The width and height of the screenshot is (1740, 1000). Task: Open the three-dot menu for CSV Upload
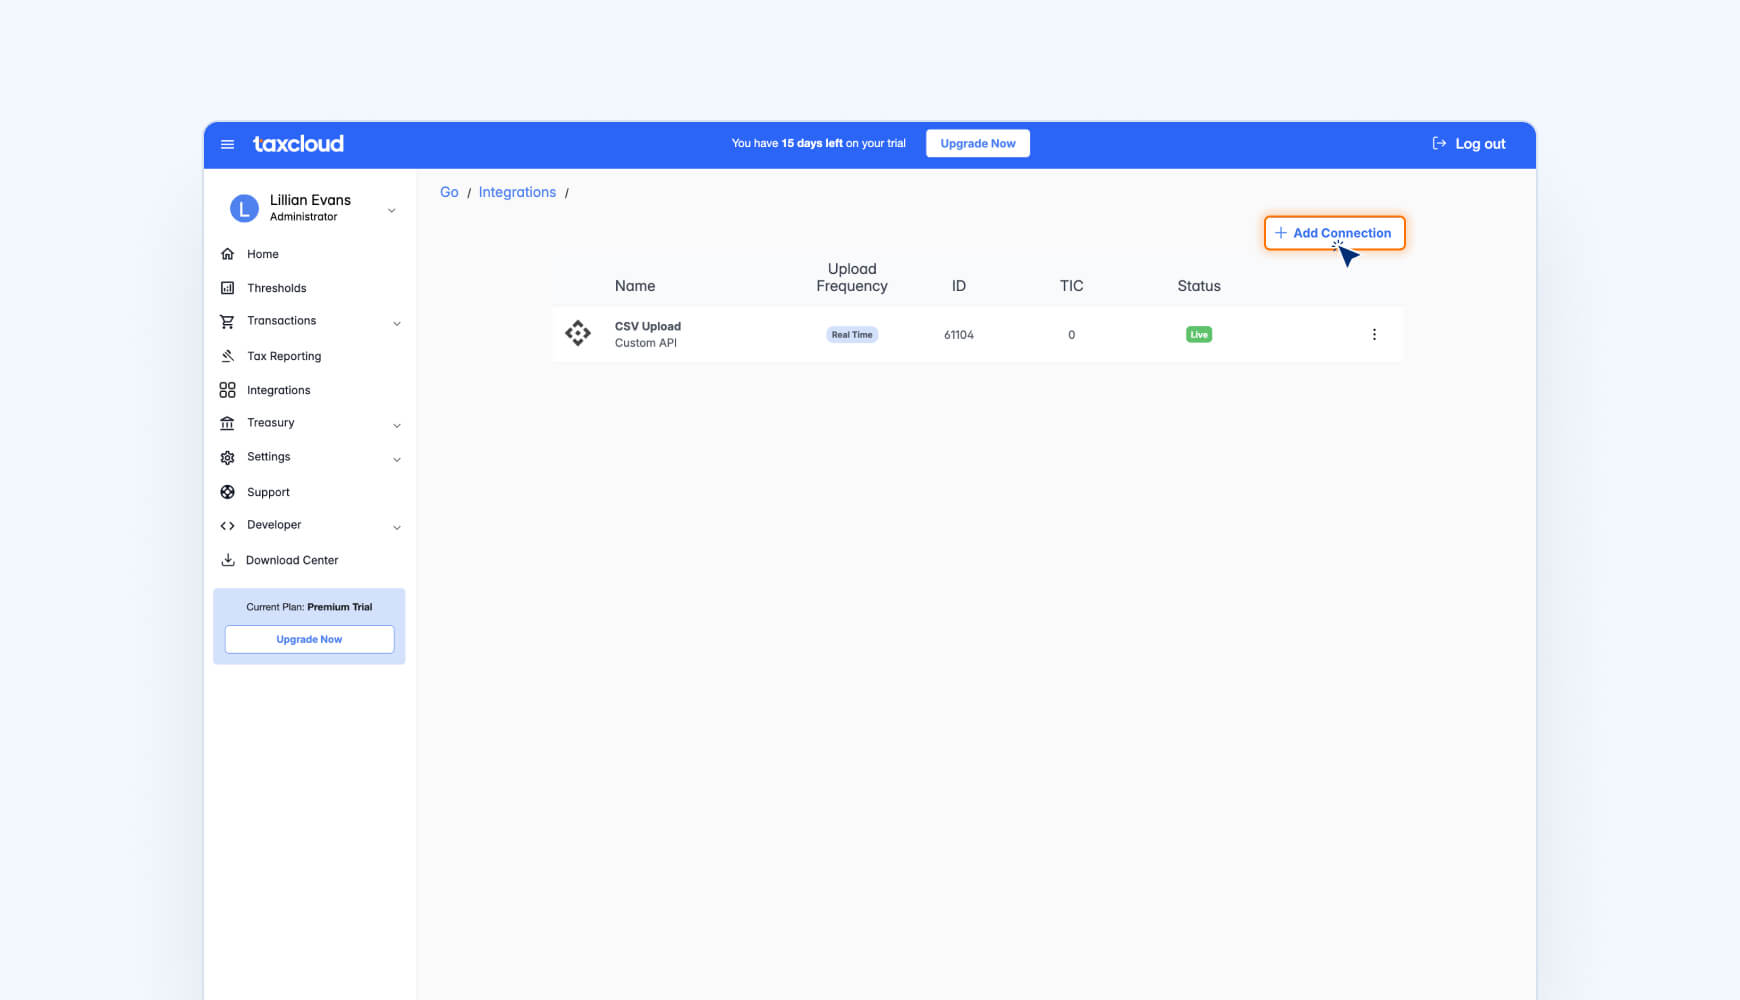[x=1374, y=334]
